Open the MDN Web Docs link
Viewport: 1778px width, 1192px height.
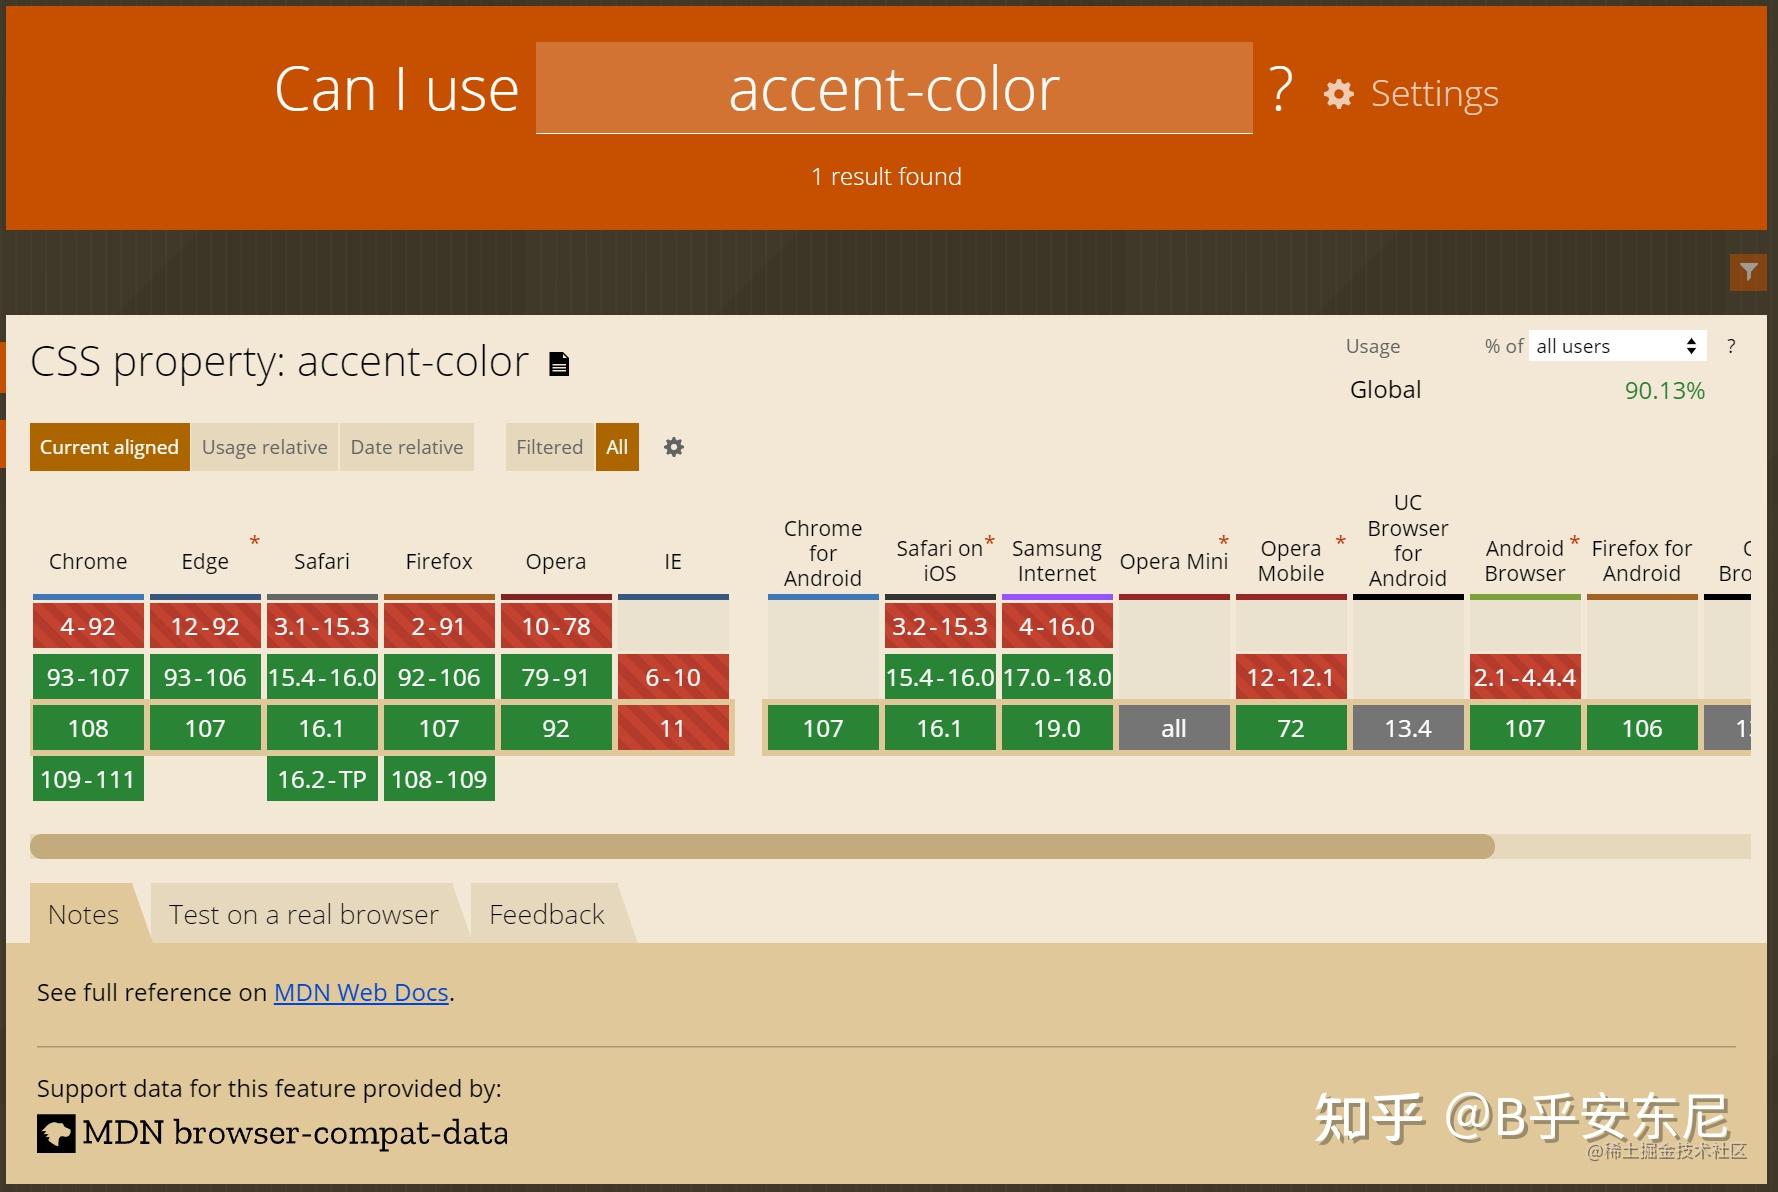[360, 992]
